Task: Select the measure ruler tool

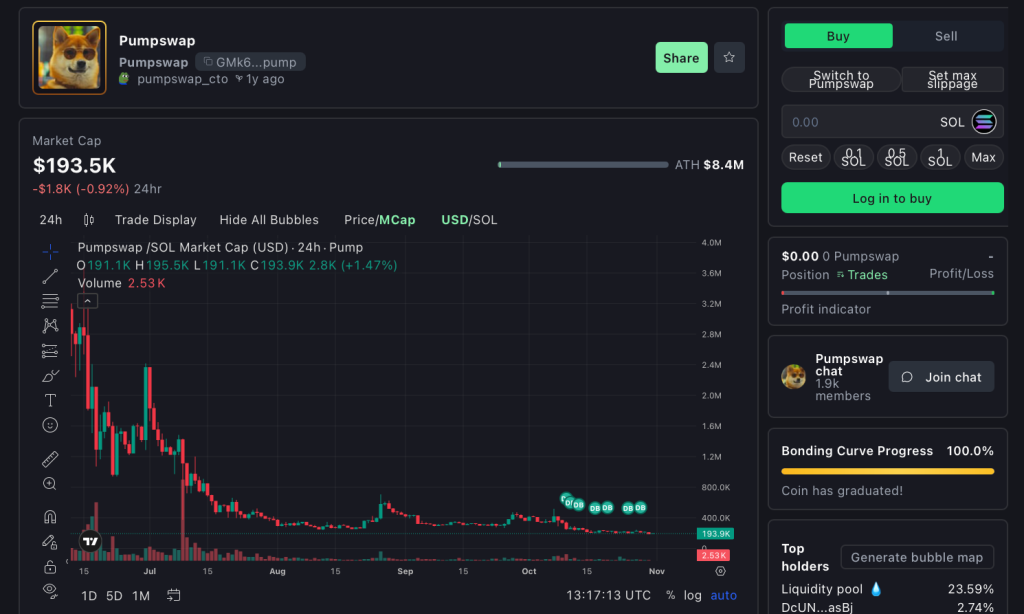Action: (x=49, y=458)
